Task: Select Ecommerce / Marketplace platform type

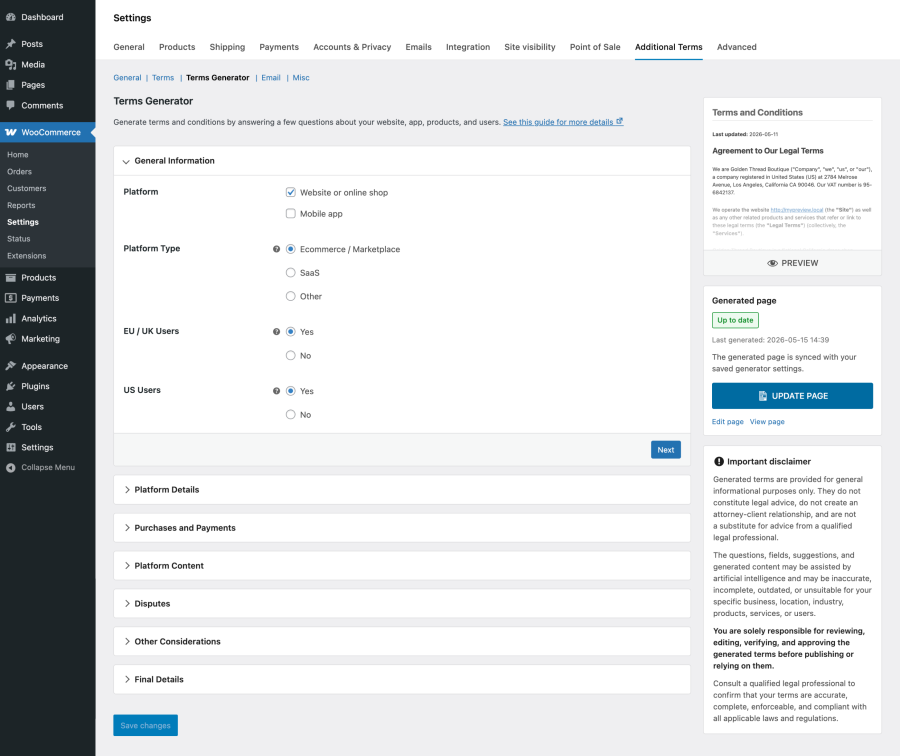Action: coord(290,249)
